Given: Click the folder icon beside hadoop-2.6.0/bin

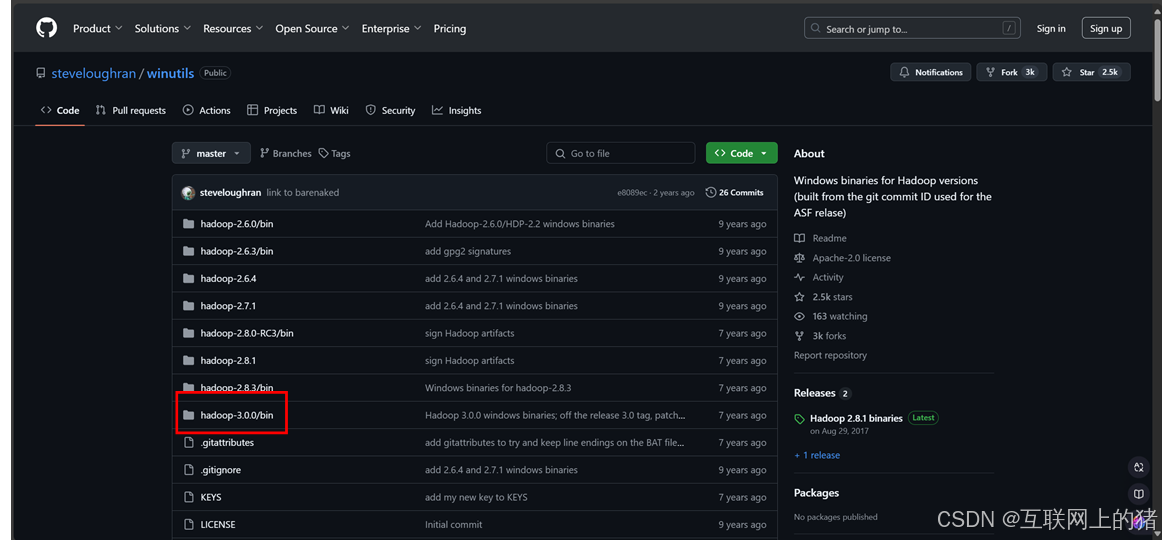Looking at the screenshot, I should point(188,224).
